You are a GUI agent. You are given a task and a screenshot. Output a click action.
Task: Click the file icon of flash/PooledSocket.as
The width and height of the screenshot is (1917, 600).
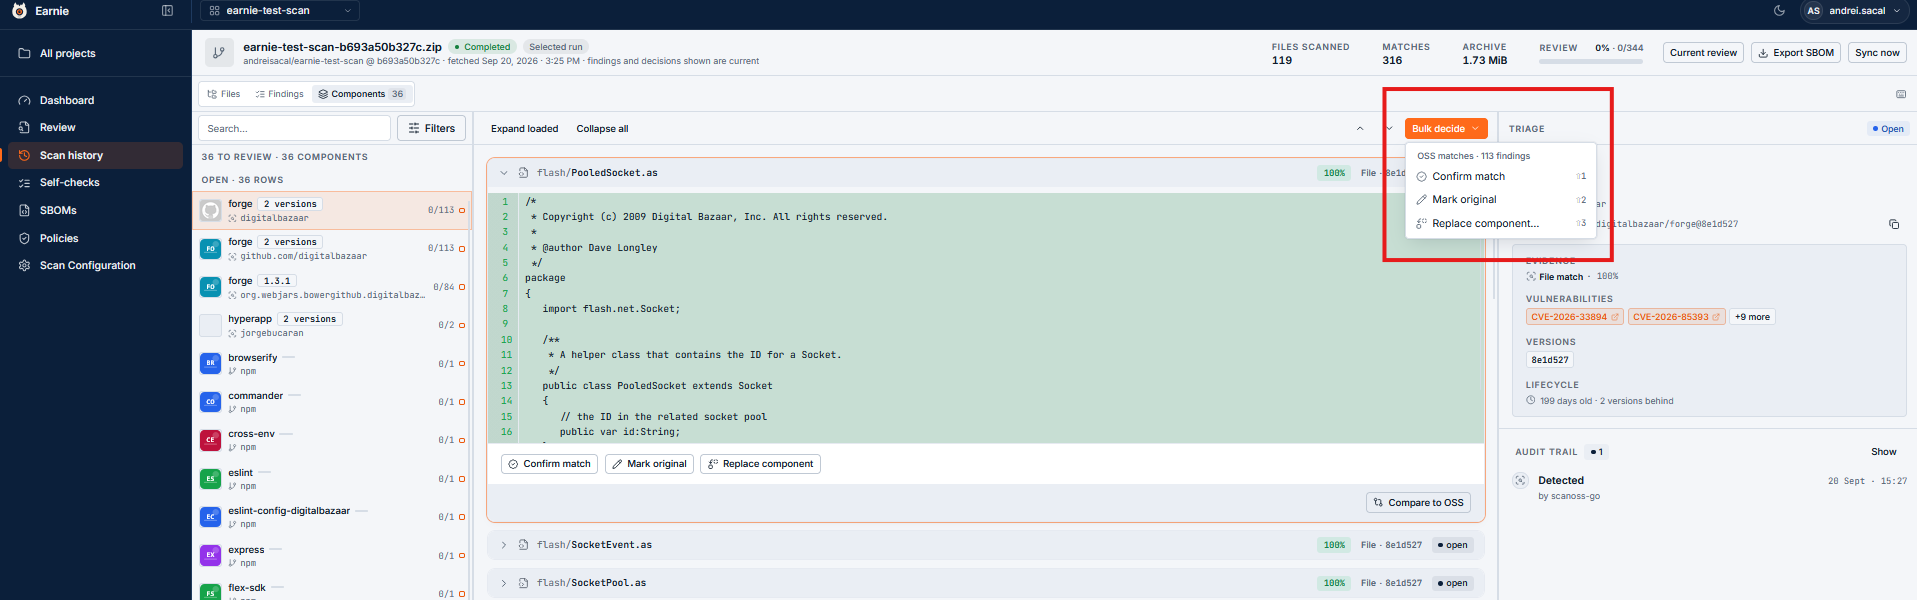point(523,173)
